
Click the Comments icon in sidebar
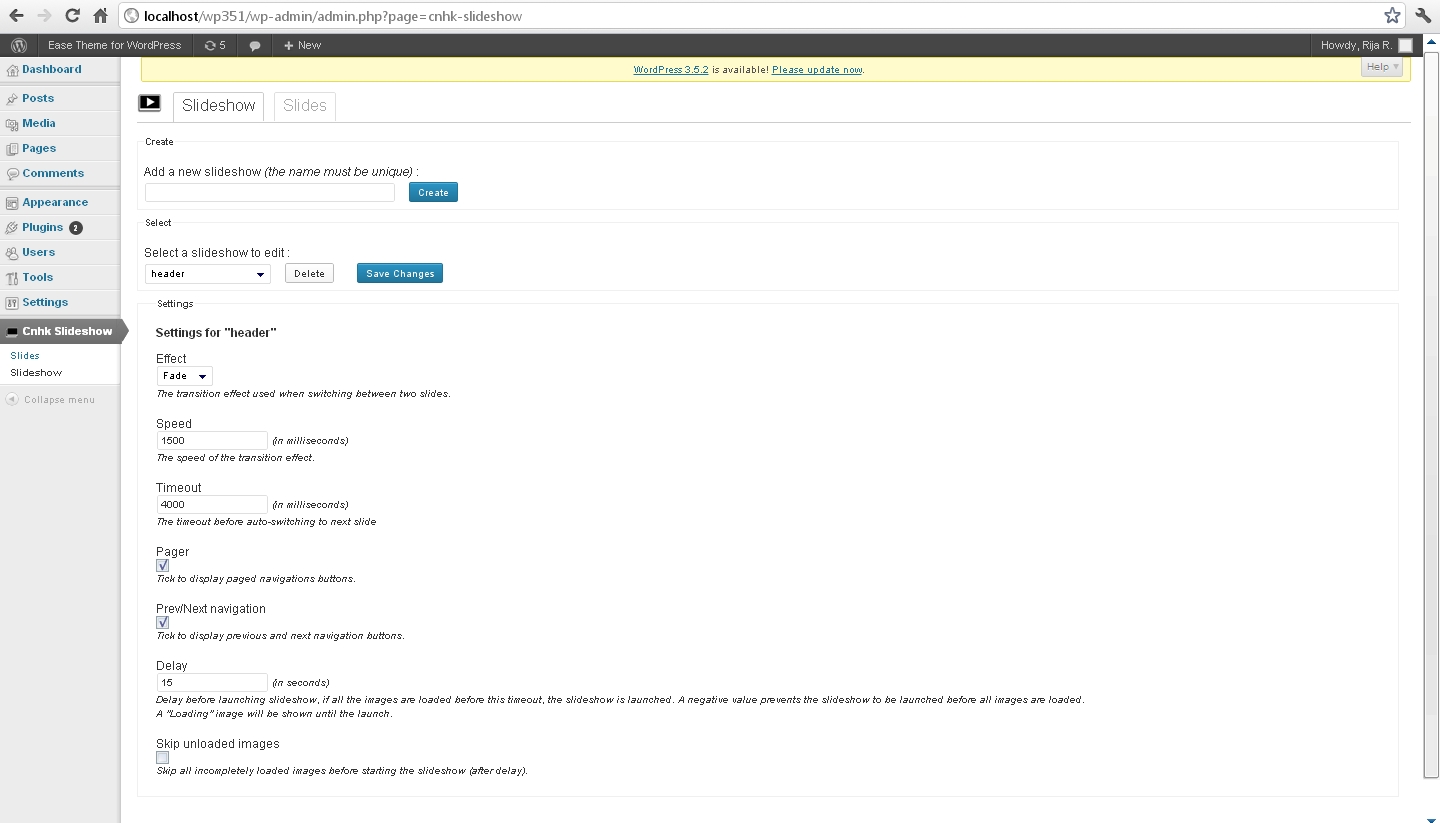pyautogui.click(x=12, y=174)
